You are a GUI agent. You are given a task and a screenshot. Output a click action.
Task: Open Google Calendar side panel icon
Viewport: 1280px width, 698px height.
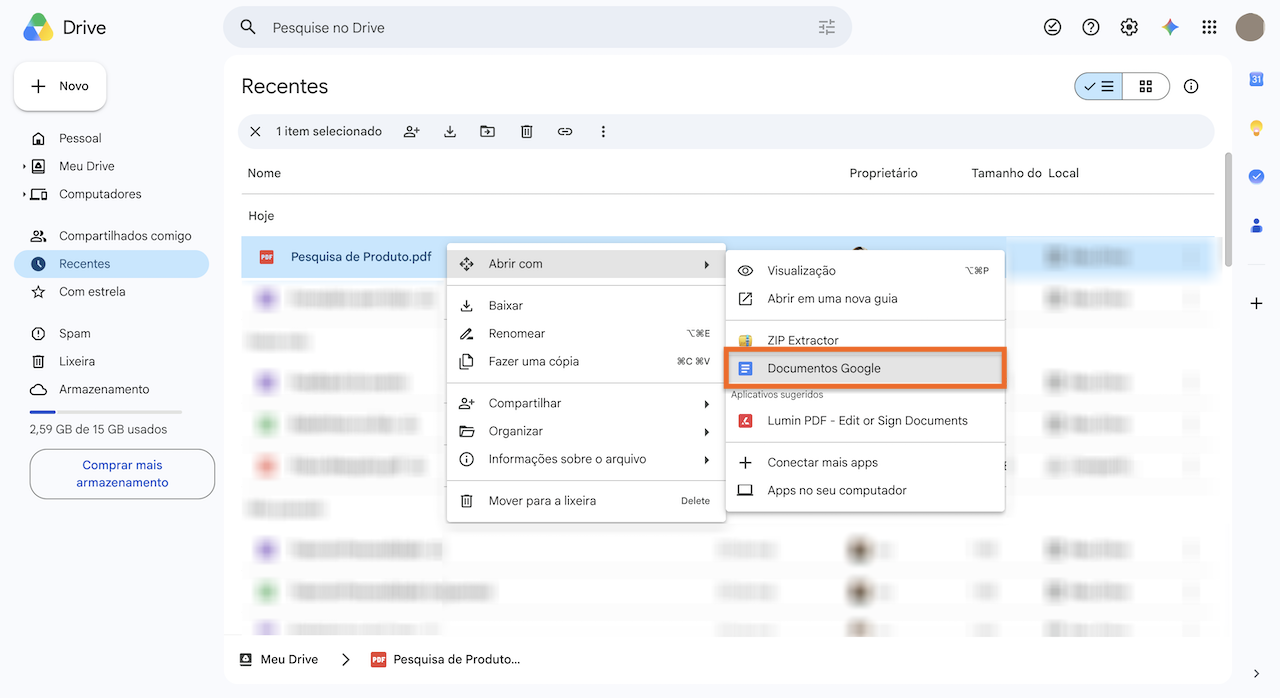(x=1256, y=79)
